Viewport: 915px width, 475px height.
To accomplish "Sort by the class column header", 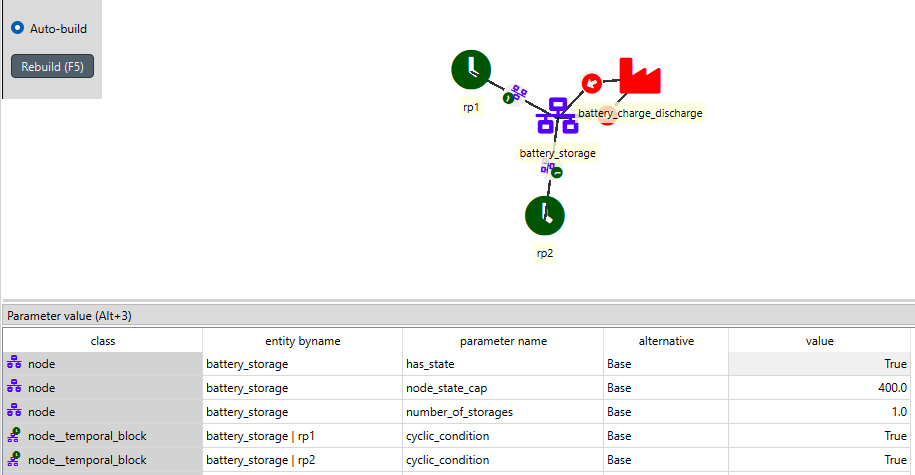I will 102,341.
